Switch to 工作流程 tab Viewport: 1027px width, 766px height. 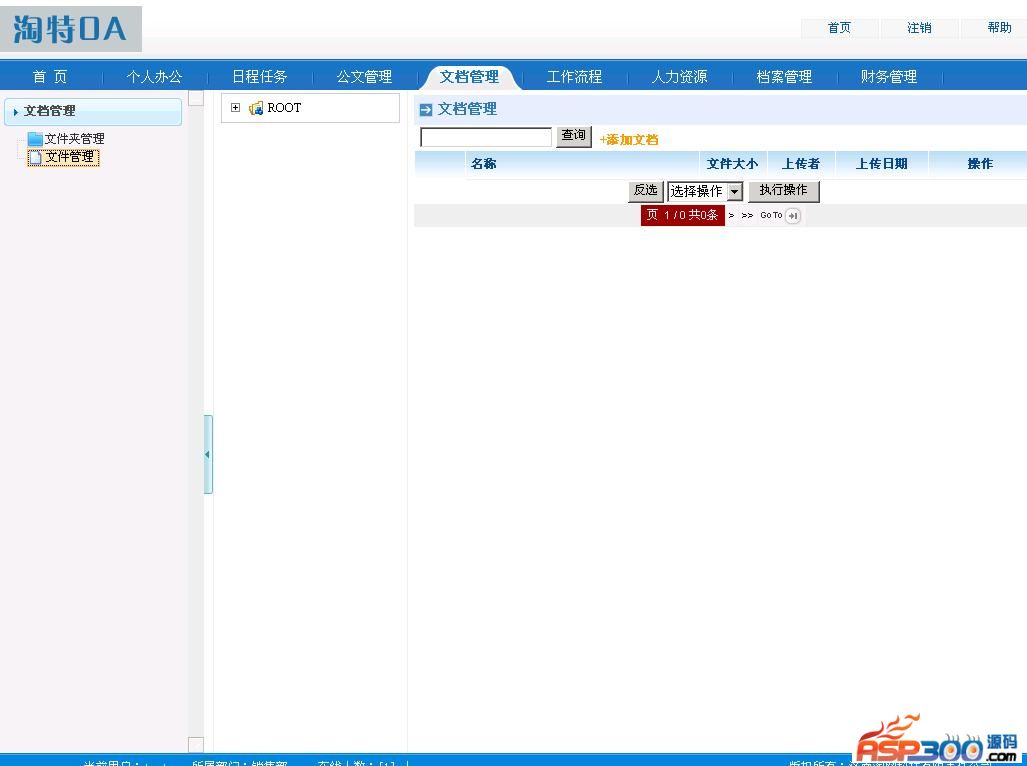tap(574, 77)
